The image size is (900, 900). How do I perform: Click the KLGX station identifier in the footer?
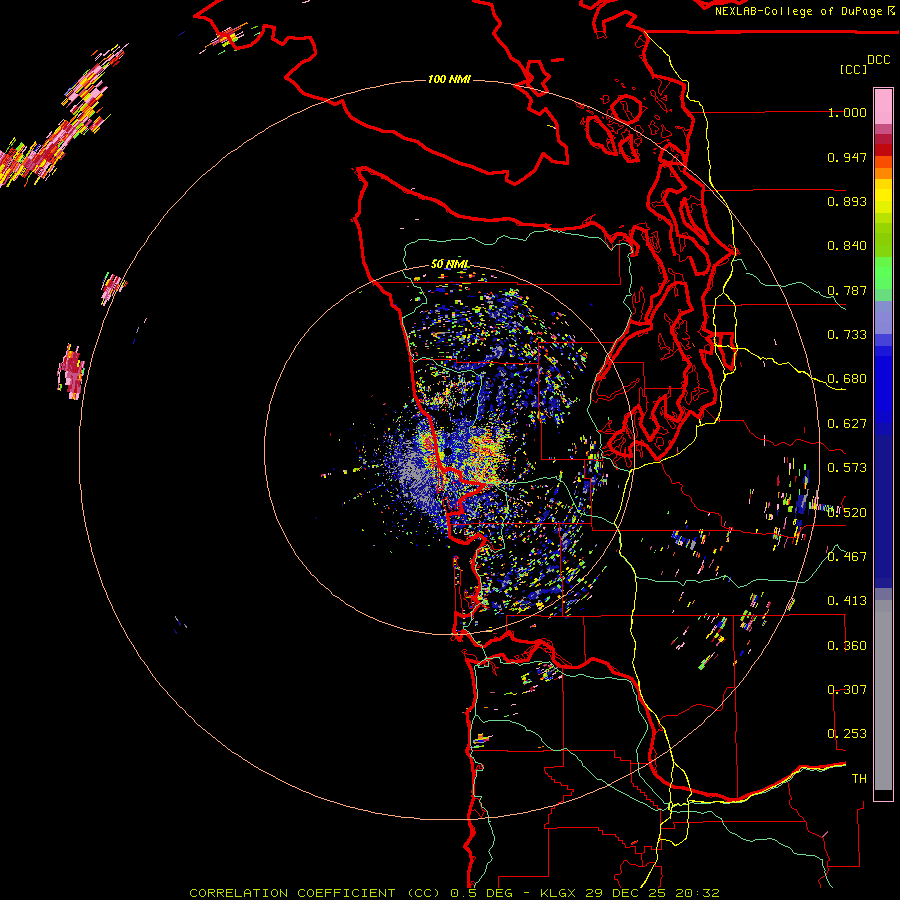point(559,893)
